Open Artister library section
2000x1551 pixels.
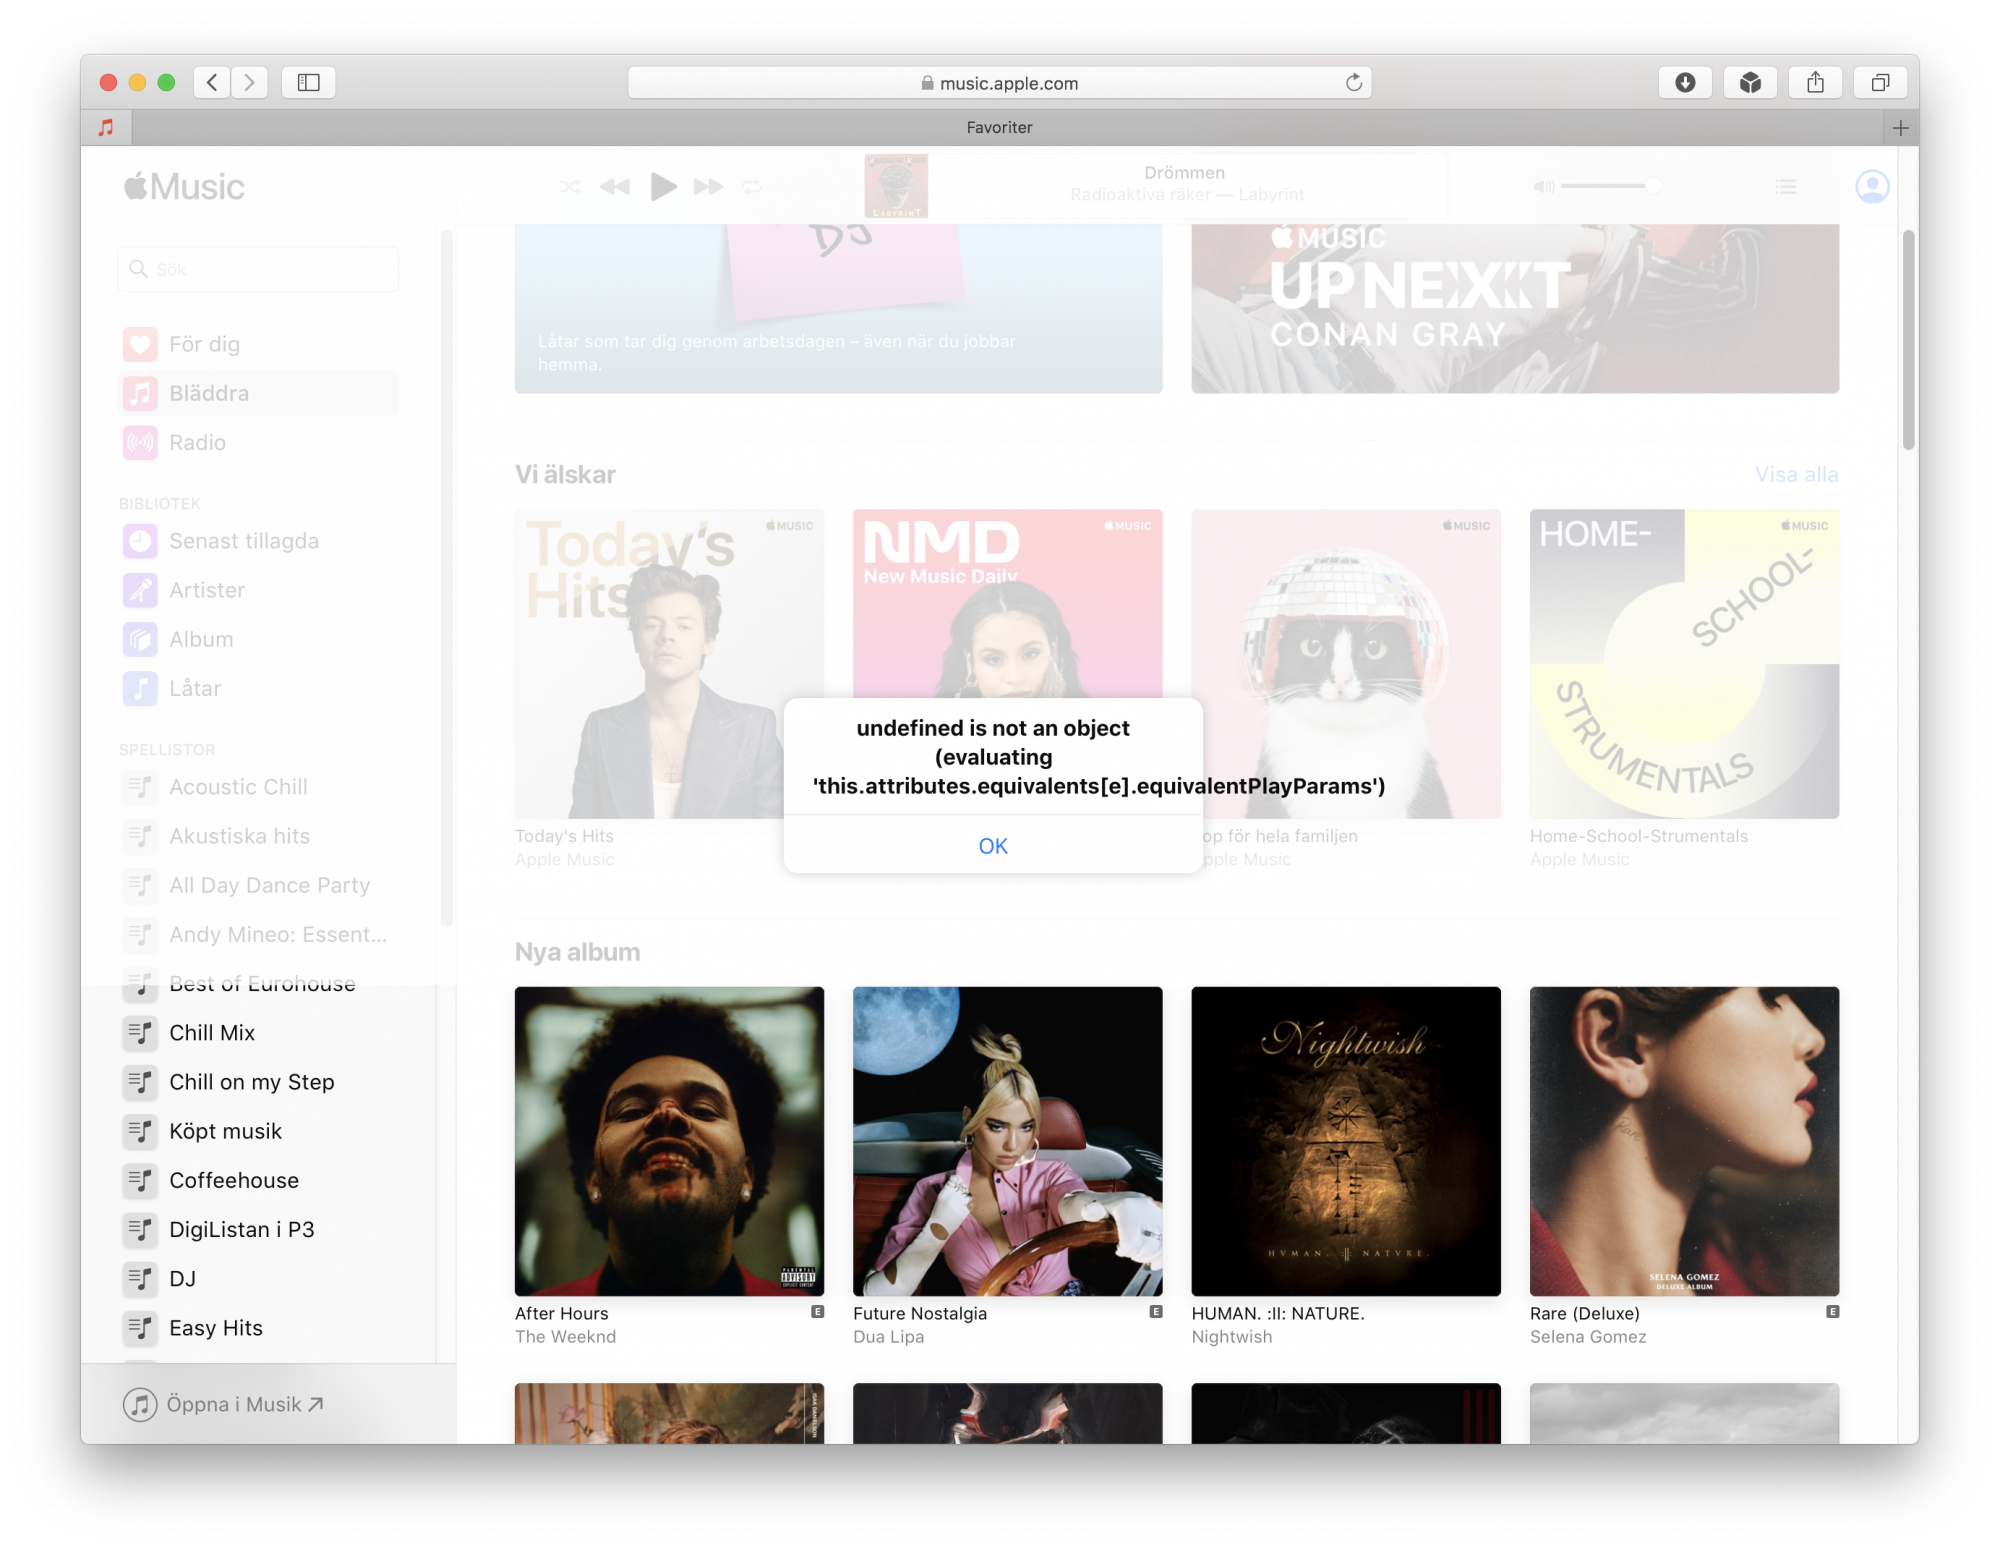pos(258,590)
